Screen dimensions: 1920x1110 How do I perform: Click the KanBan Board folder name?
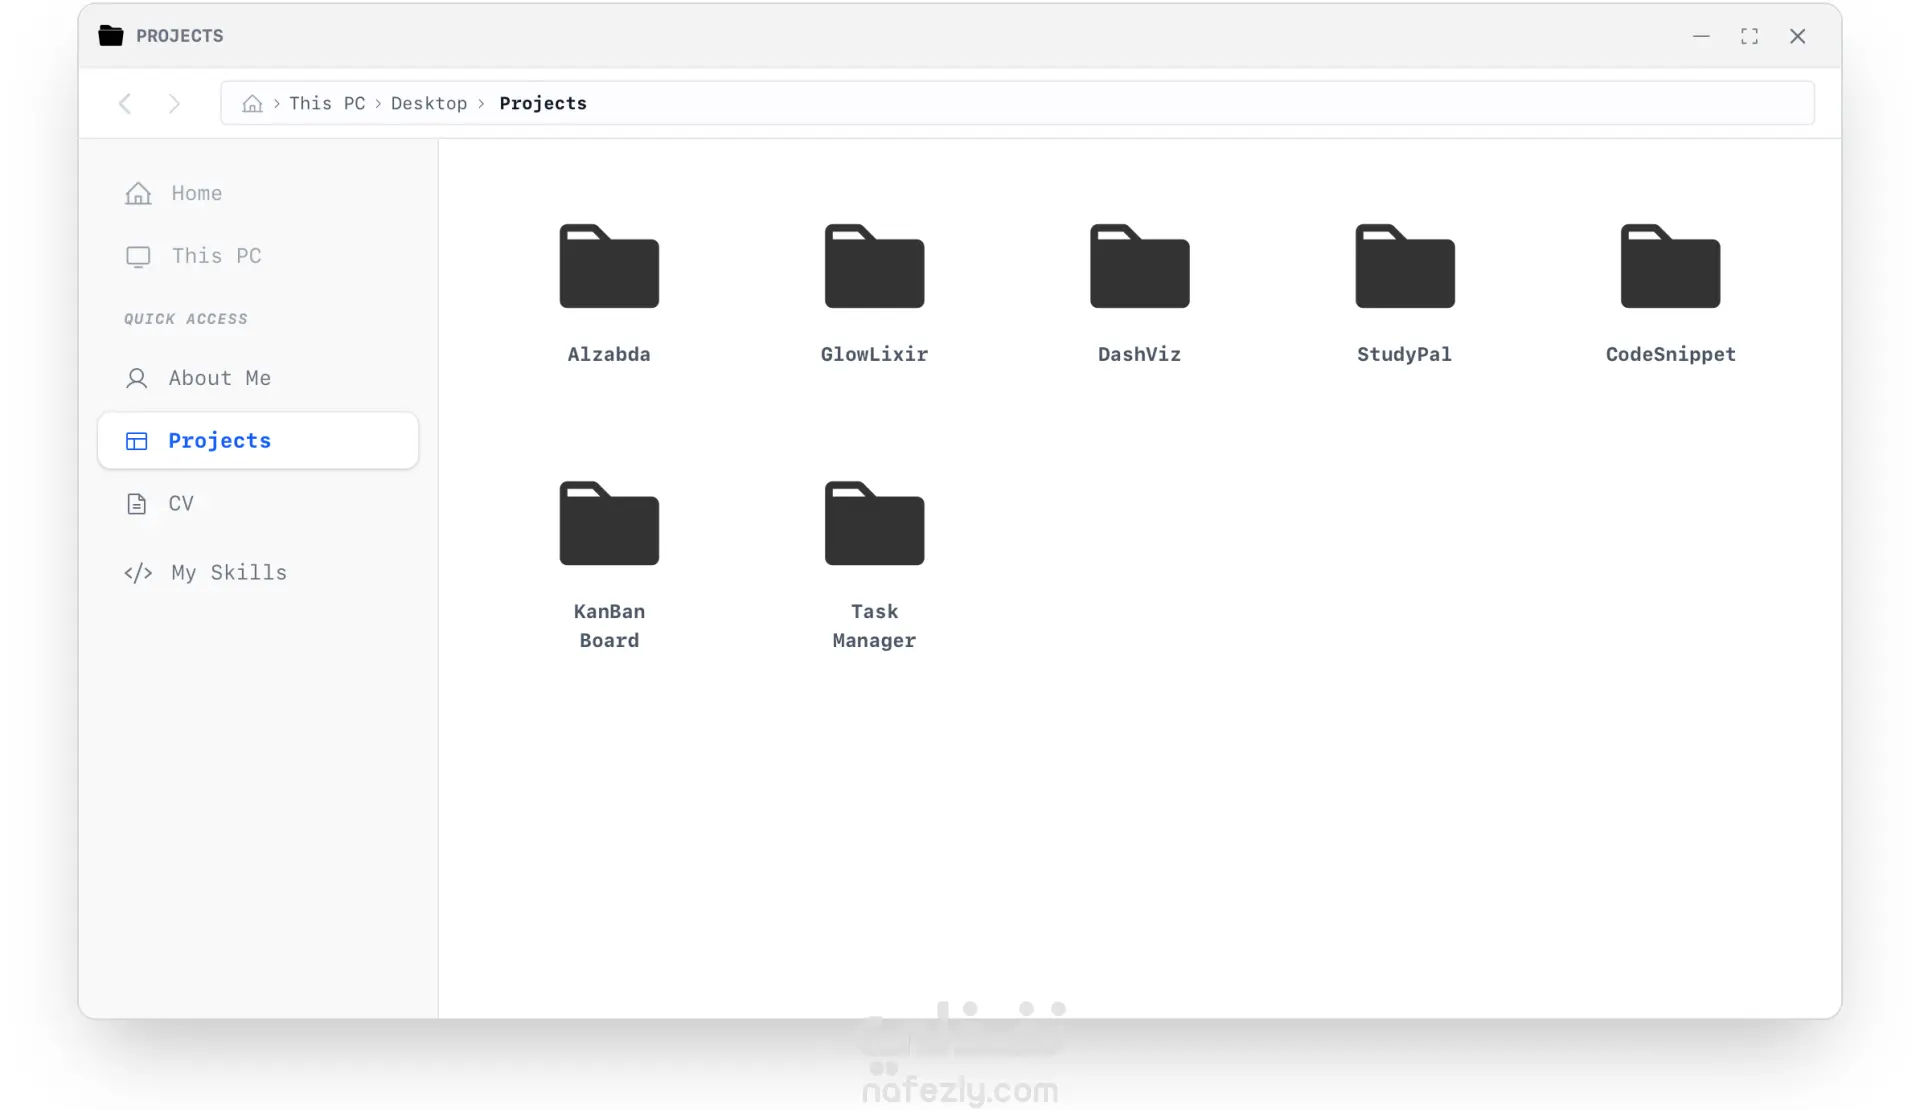point(609,626)
